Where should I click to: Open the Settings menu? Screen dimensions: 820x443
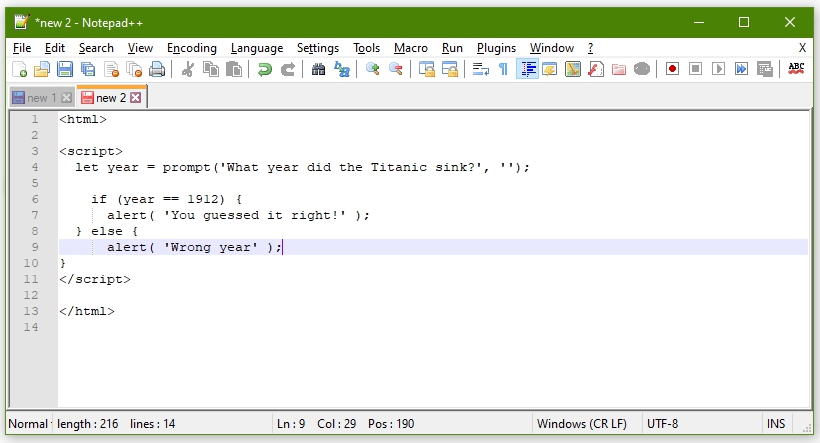(x=318, y=48)
